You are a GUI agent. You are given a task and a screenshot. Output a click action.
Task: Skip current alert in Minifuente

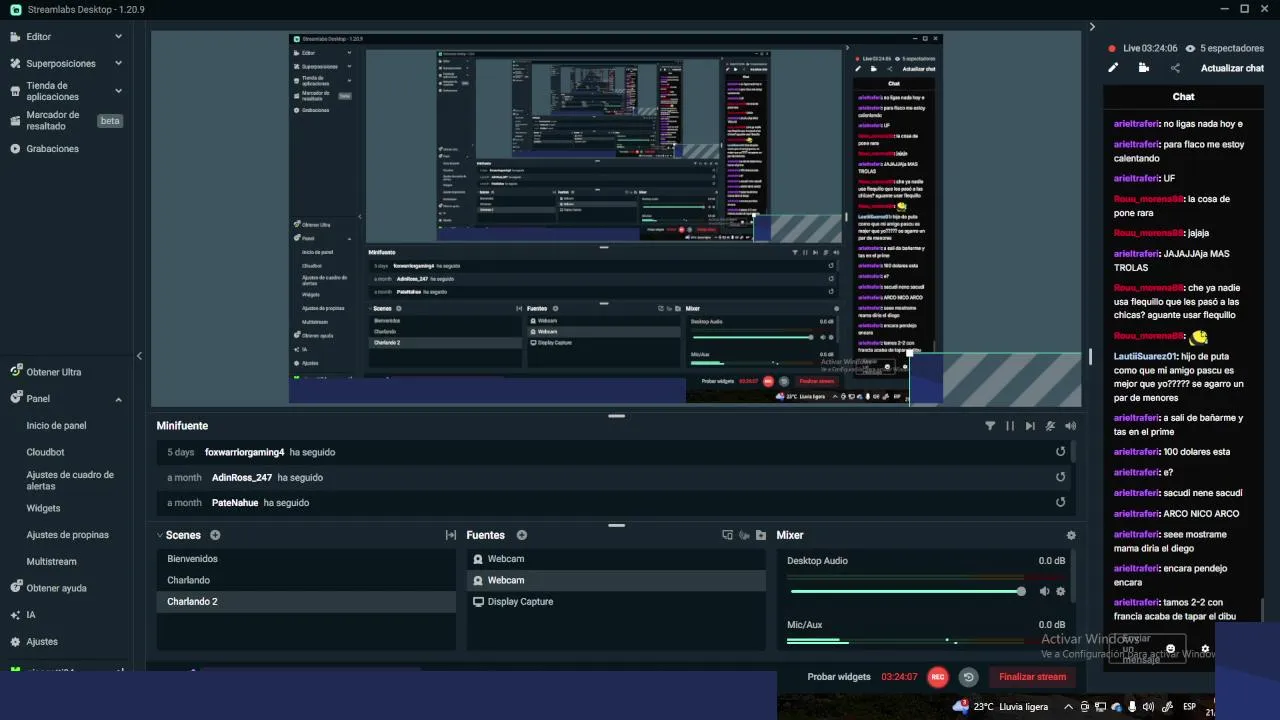[x=1030, y=426]
